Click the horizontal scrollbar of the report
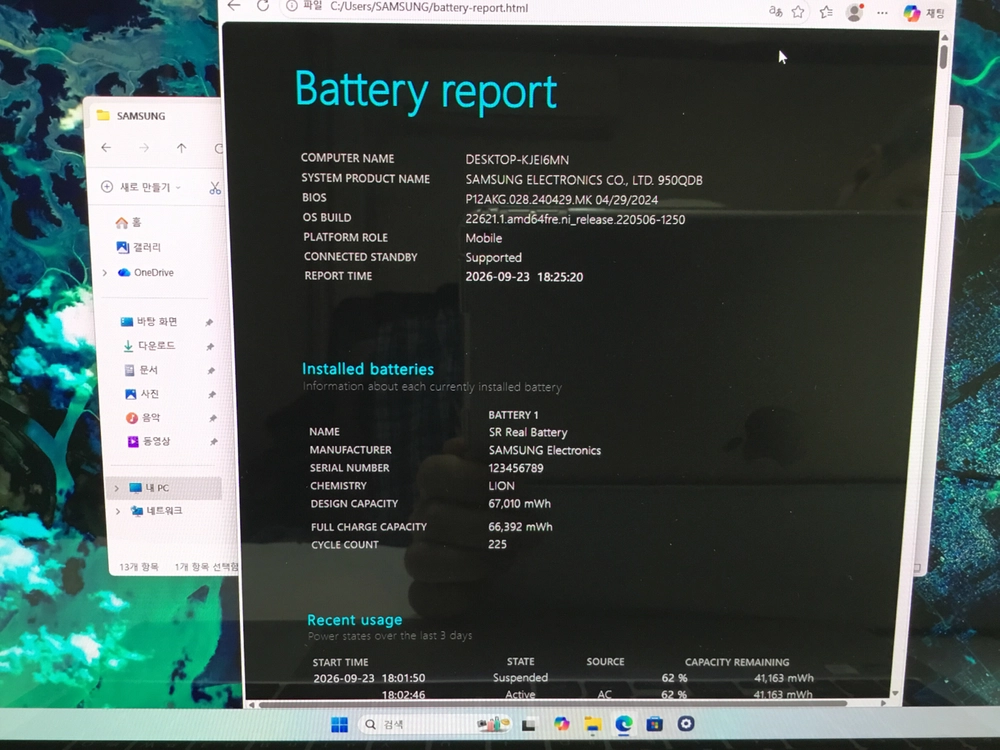The height and width of the screenshot is (750, 1000). point(552,704)
